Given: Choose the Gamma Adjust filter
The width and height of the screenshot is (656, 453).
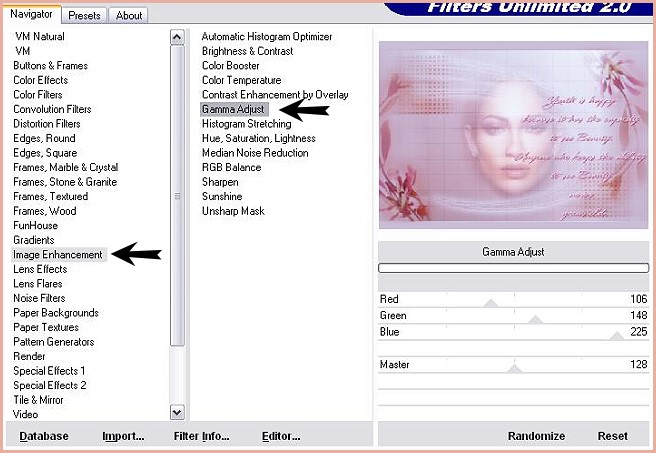Looking at the screenshot, I should pyautogui.click(x=234, y=109).
